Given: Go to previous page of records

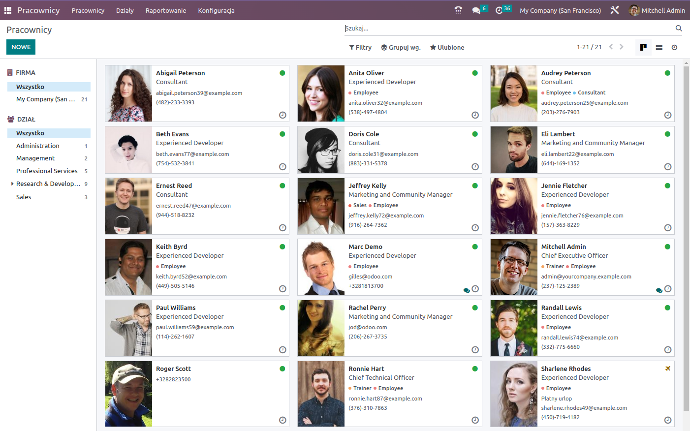Looking at the screenshot, I should [611, 47].
